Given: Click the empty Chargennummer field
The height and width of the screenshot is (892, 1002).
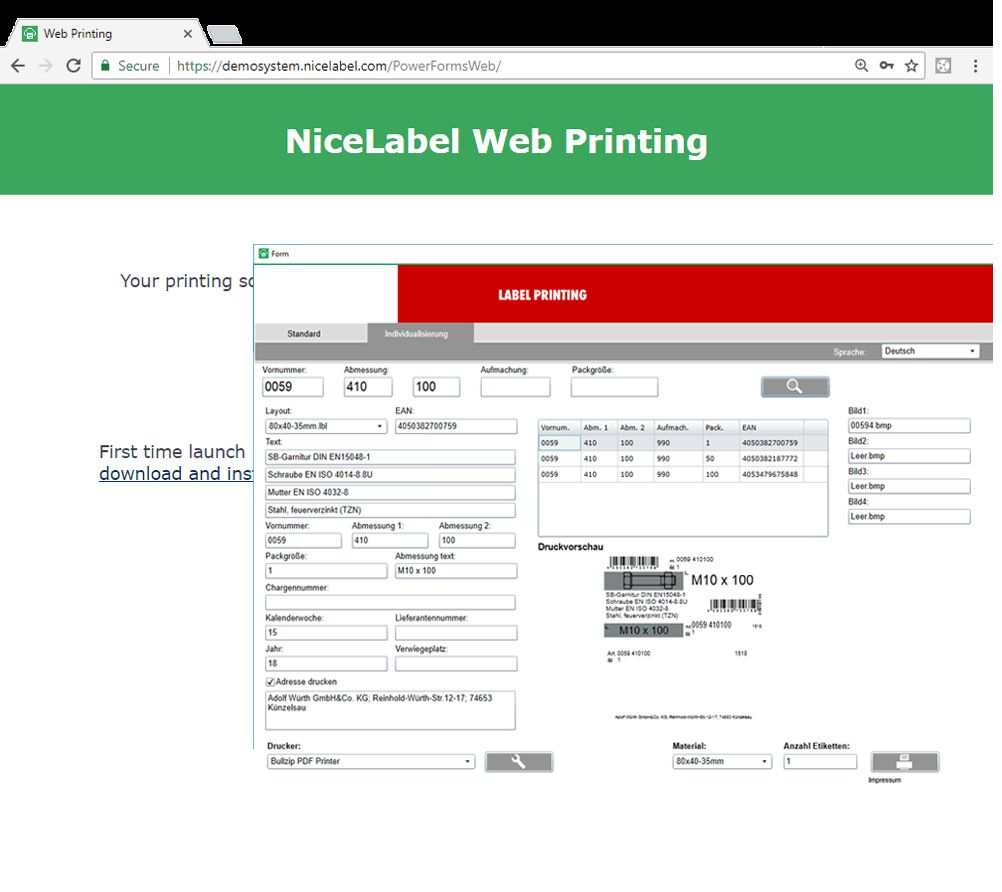Looking at the screenshot, I should pyautogui.click(x=390, y=602).
